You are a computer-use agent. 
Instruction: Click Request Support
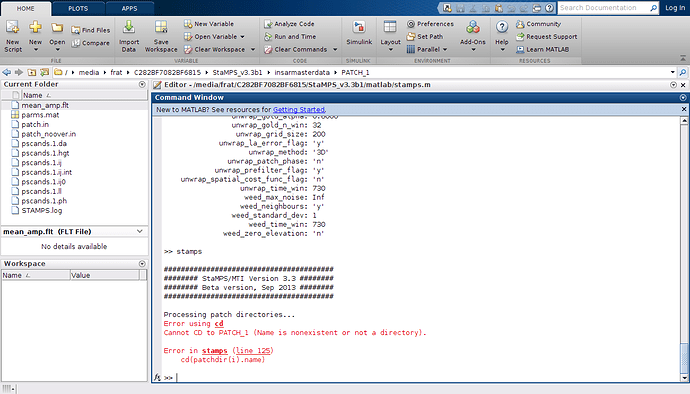(x=547, y=37)
